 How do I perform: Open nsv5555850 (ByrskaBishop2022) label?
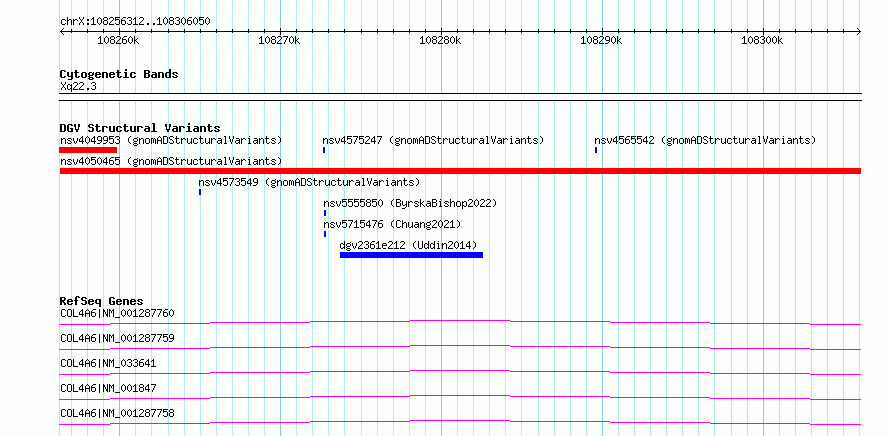[x=410, y=203]
